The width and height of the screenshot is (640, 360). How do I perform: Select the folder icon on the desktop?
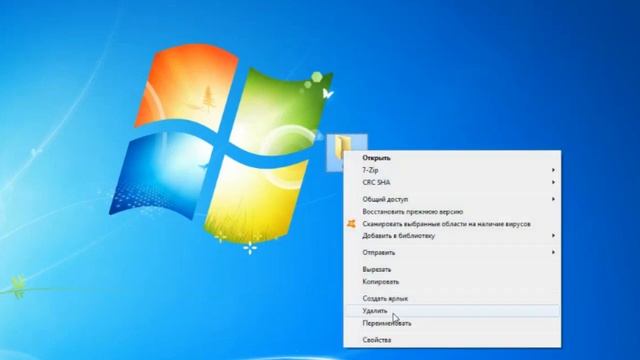click(x=342, y=148)
